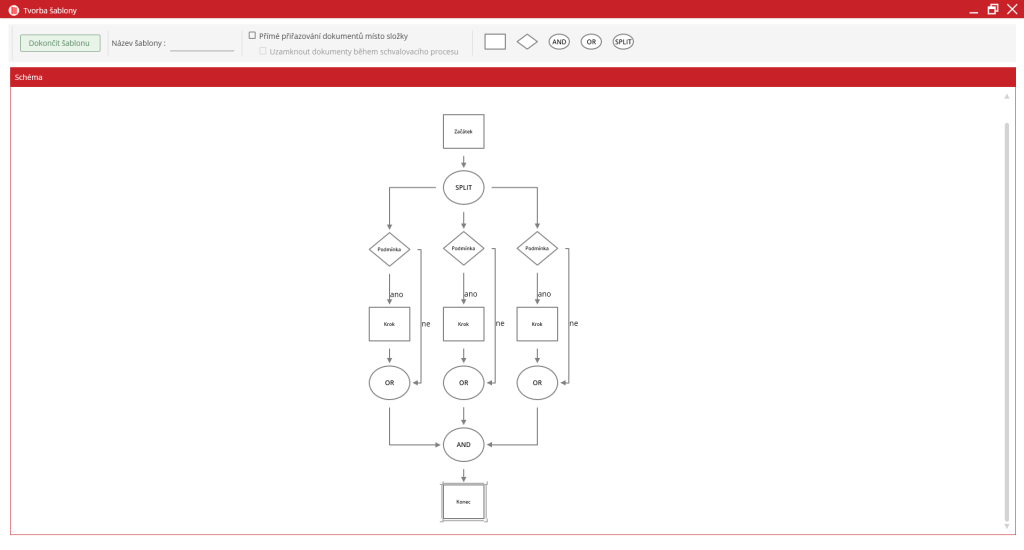This screenshot has height=550, width=1024.
Task: Click the Začátek start node
Action: (463, 131)
